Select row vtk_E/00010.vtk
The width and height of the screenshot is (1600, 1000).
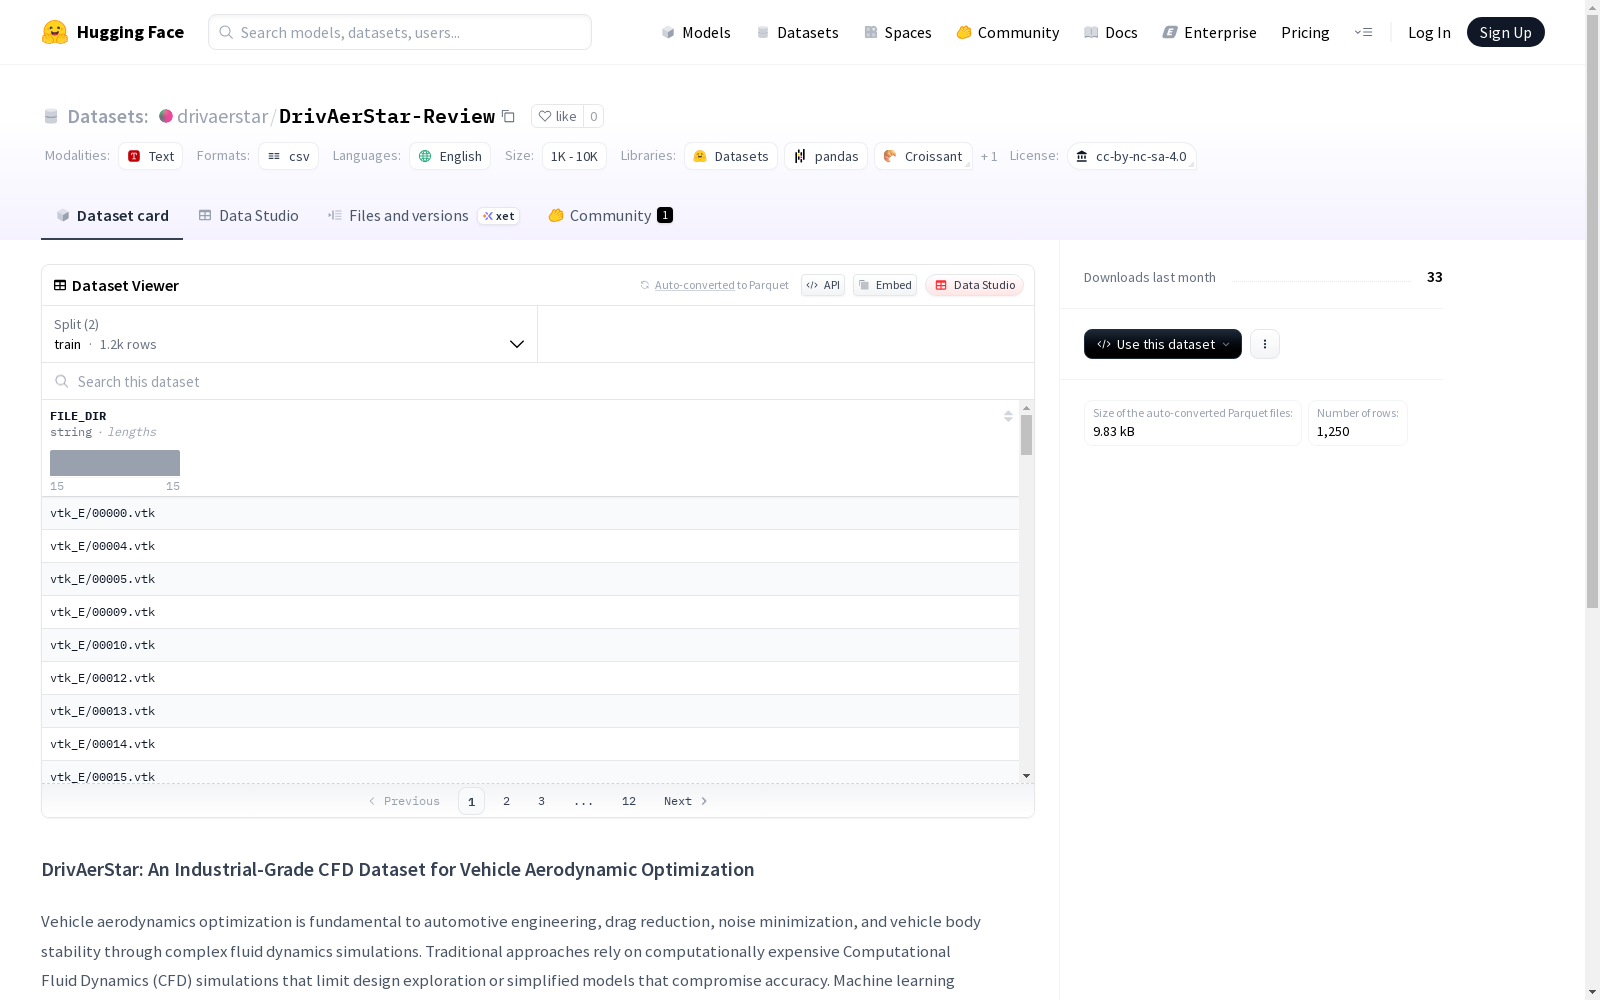(x=530, y=645)
